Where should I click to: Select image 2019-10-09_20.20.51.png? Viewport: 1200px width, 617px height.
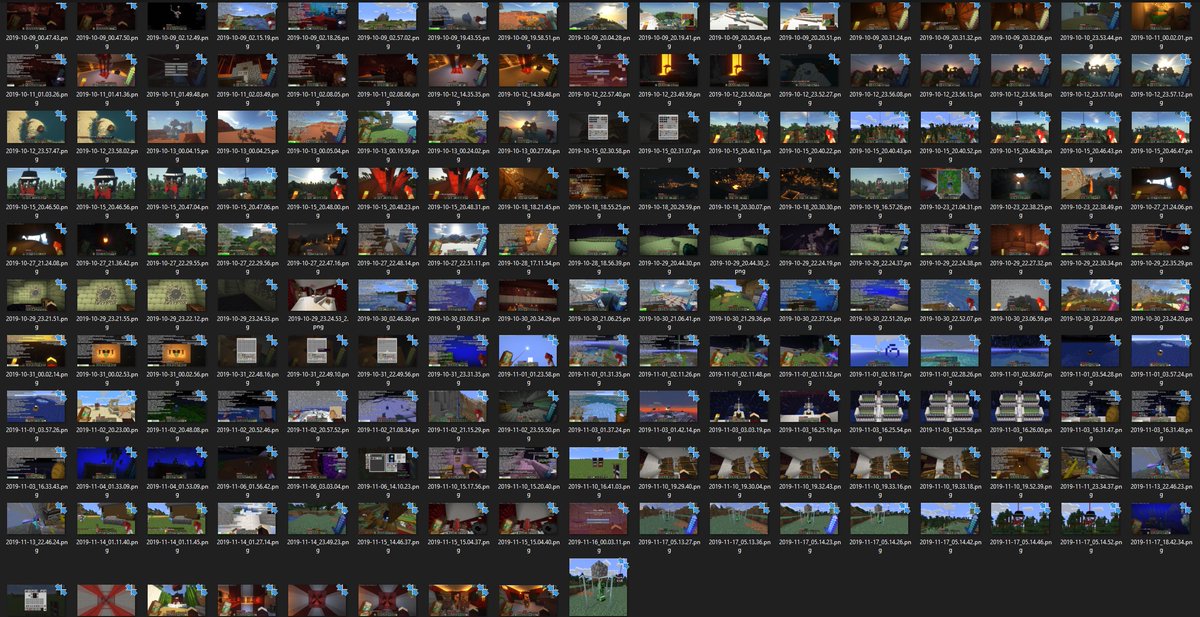[809, 16]
